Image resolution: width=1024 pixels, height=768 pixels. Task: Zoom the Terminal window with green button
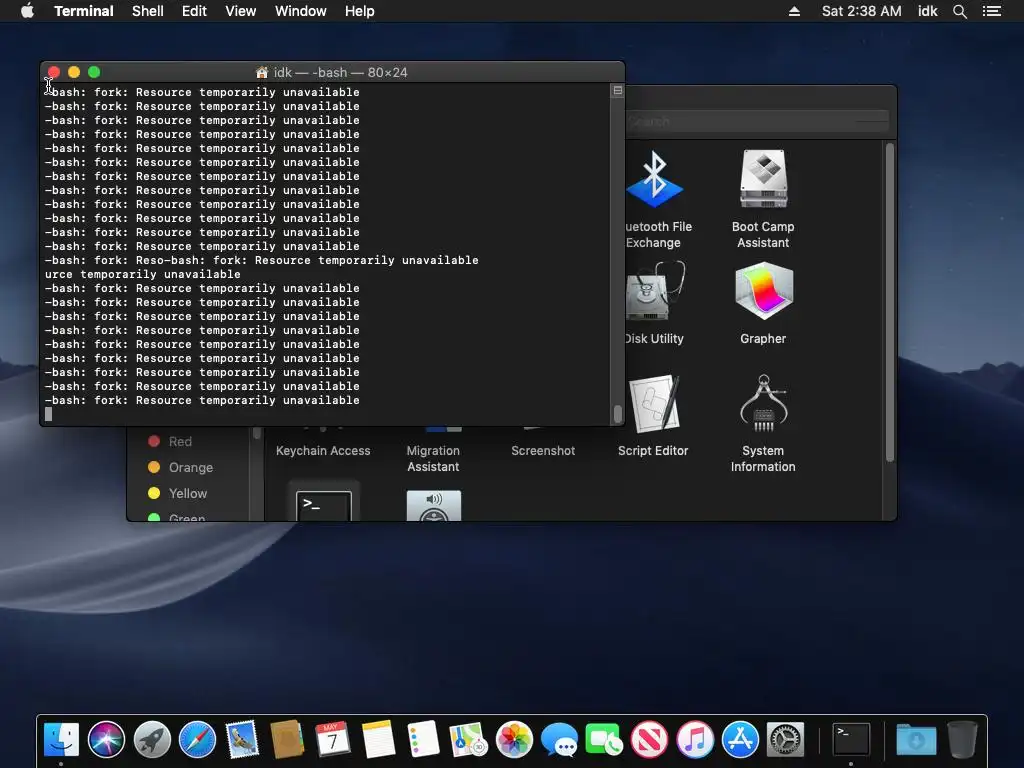(x=94, y=72)
